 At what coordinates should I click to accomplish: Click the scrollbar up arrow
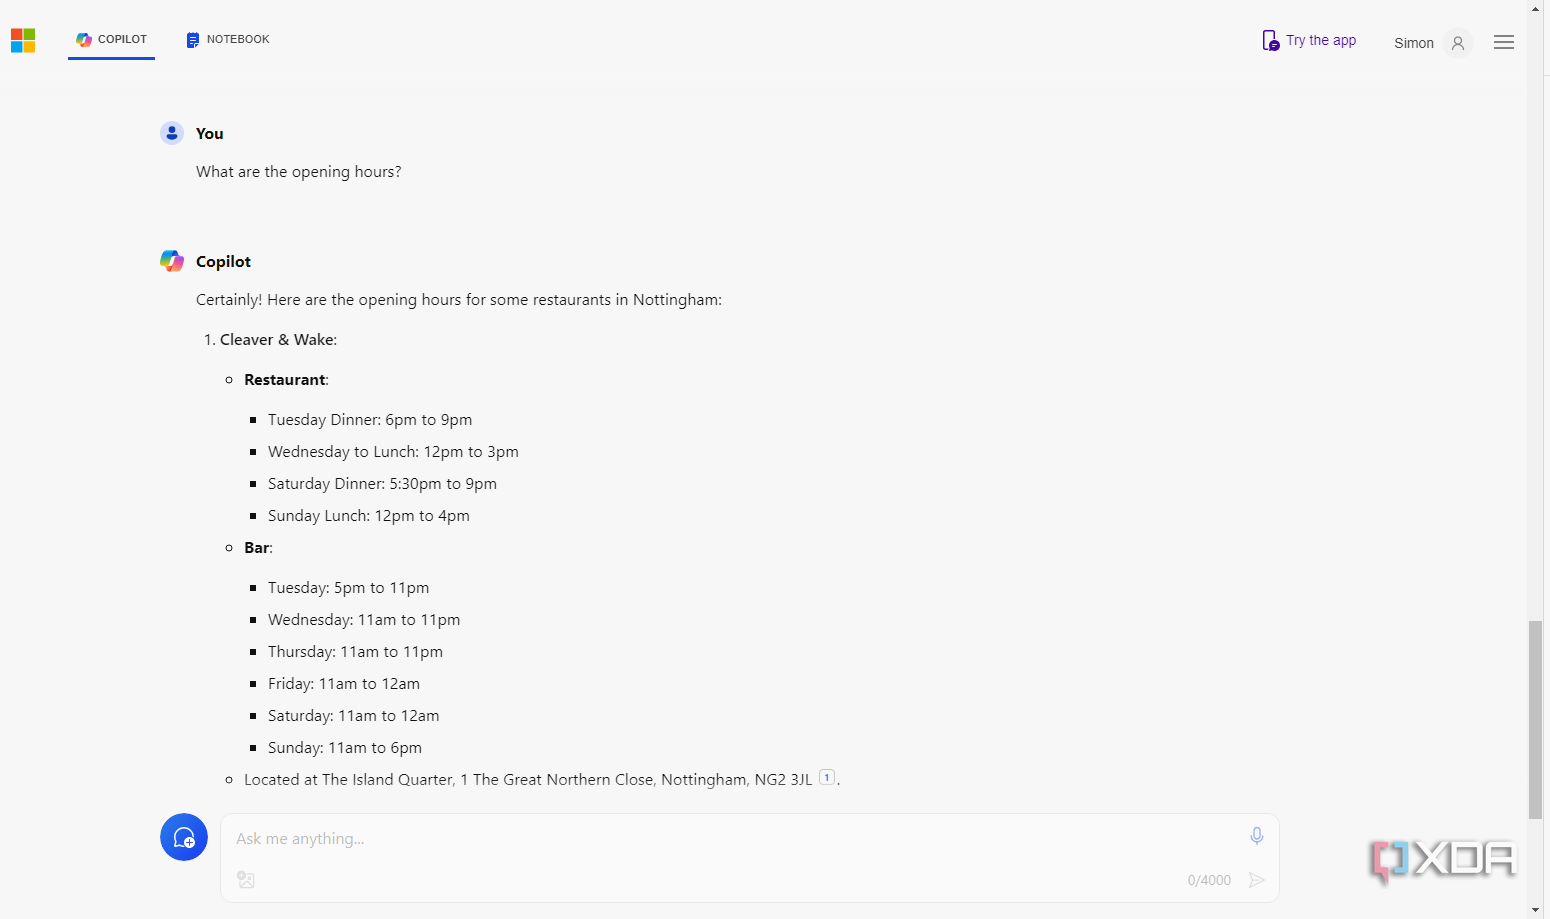pyautogui.click(x=1535, y=8)
